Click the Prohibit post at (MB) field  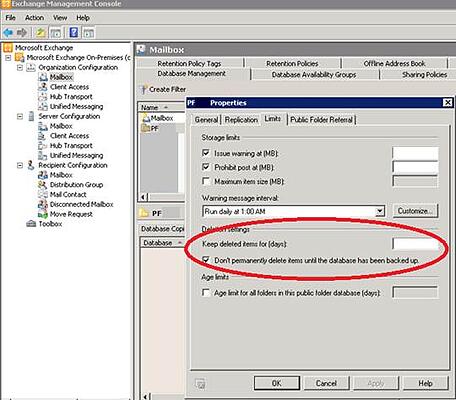click(415, 168)
